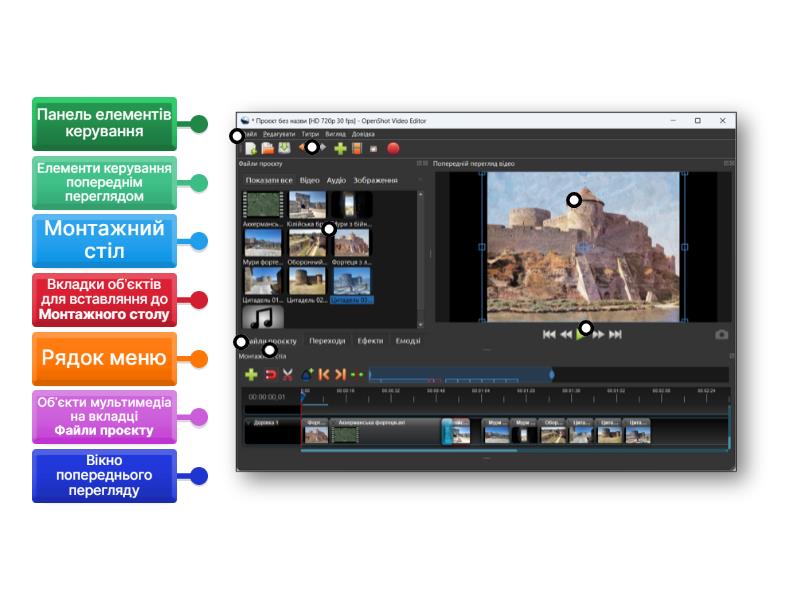Filter files by Зображення
Image resolution: width=800 pixels, height=600 pixels.
point(375,181)
